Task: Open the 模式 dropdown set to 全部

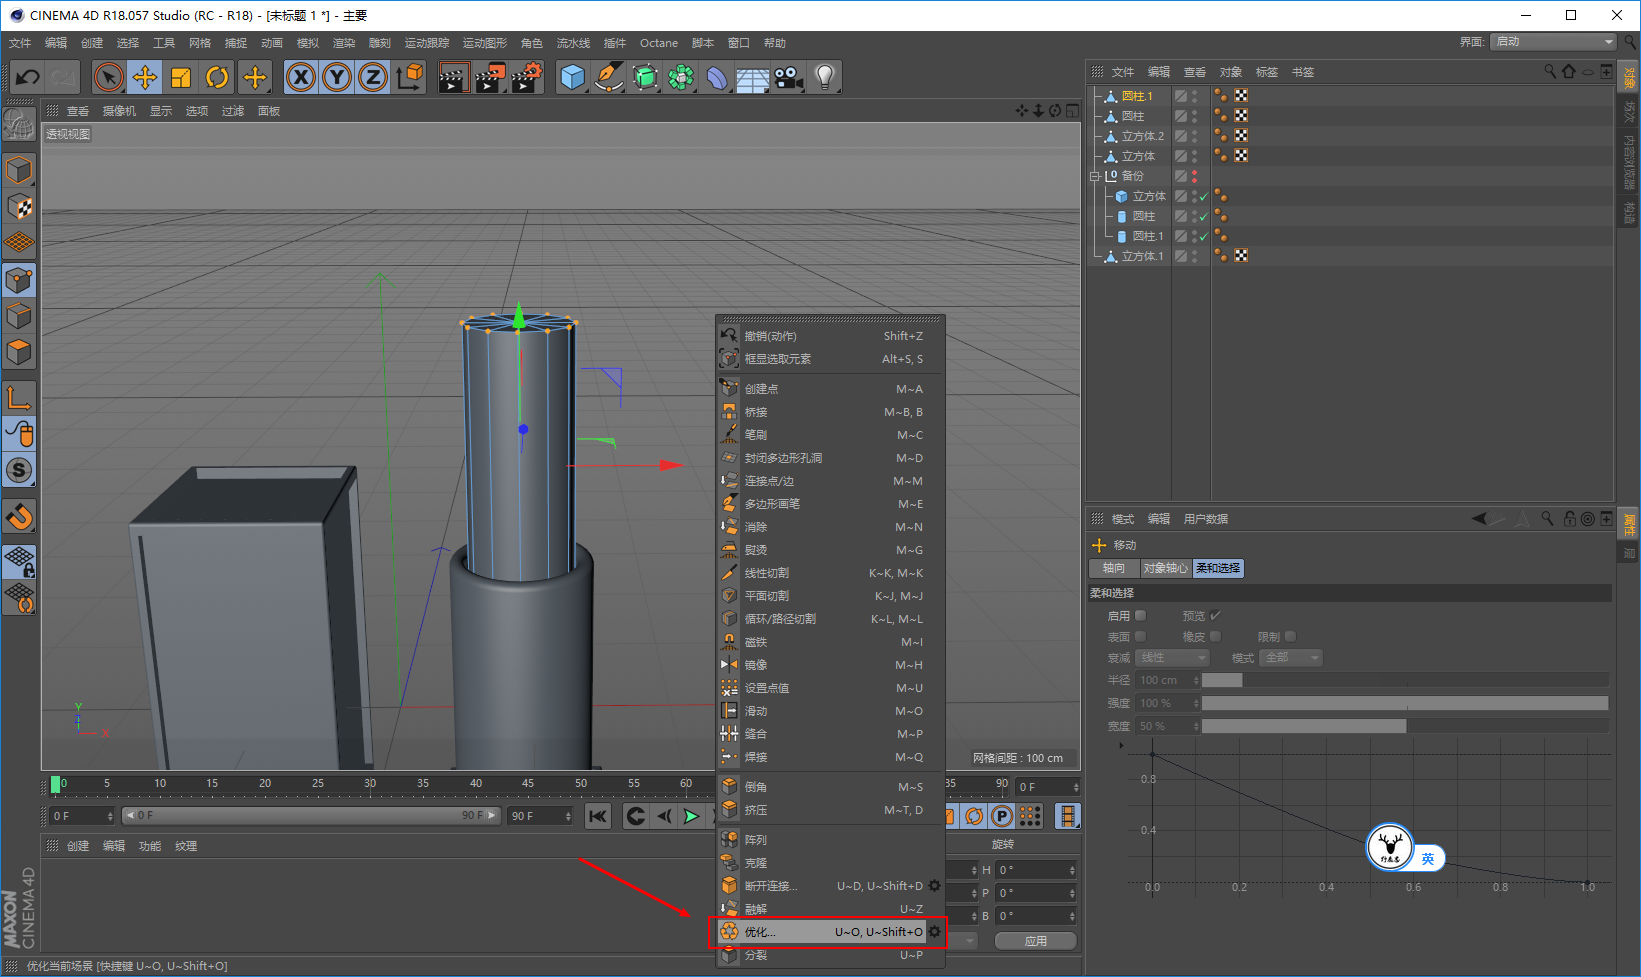Action: coord(1292,657)
